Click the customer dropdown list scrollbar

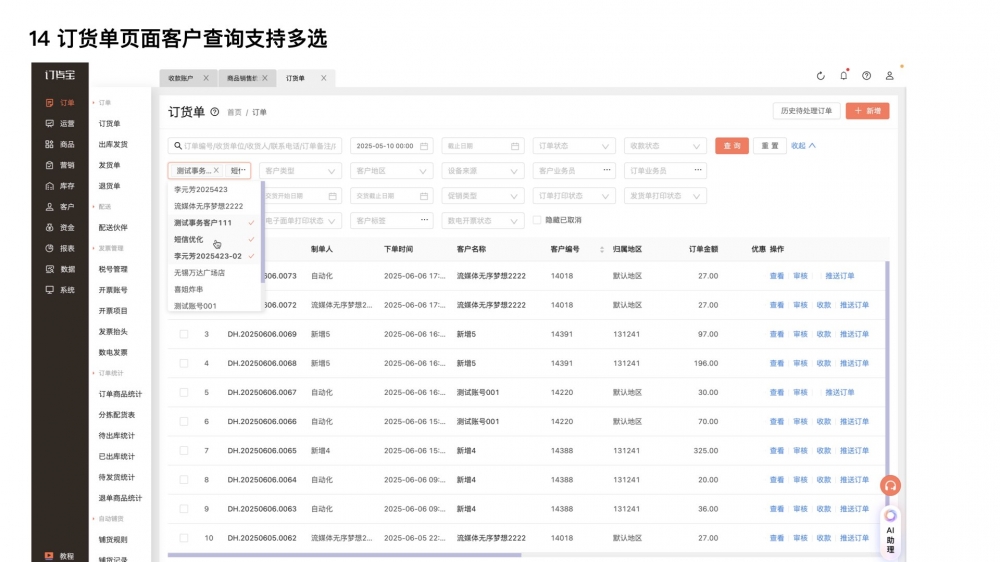(263, 231)
